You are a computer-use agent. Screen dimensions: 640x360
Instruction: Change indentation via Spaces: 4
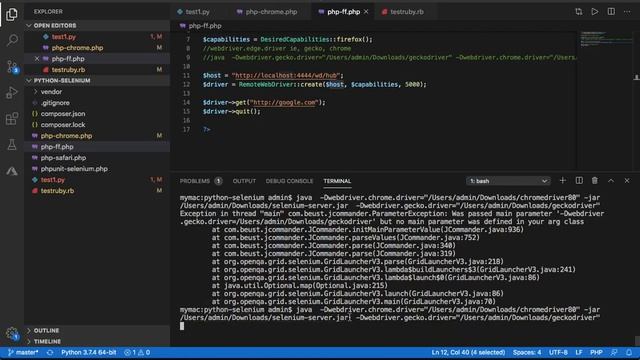point(527,352)
